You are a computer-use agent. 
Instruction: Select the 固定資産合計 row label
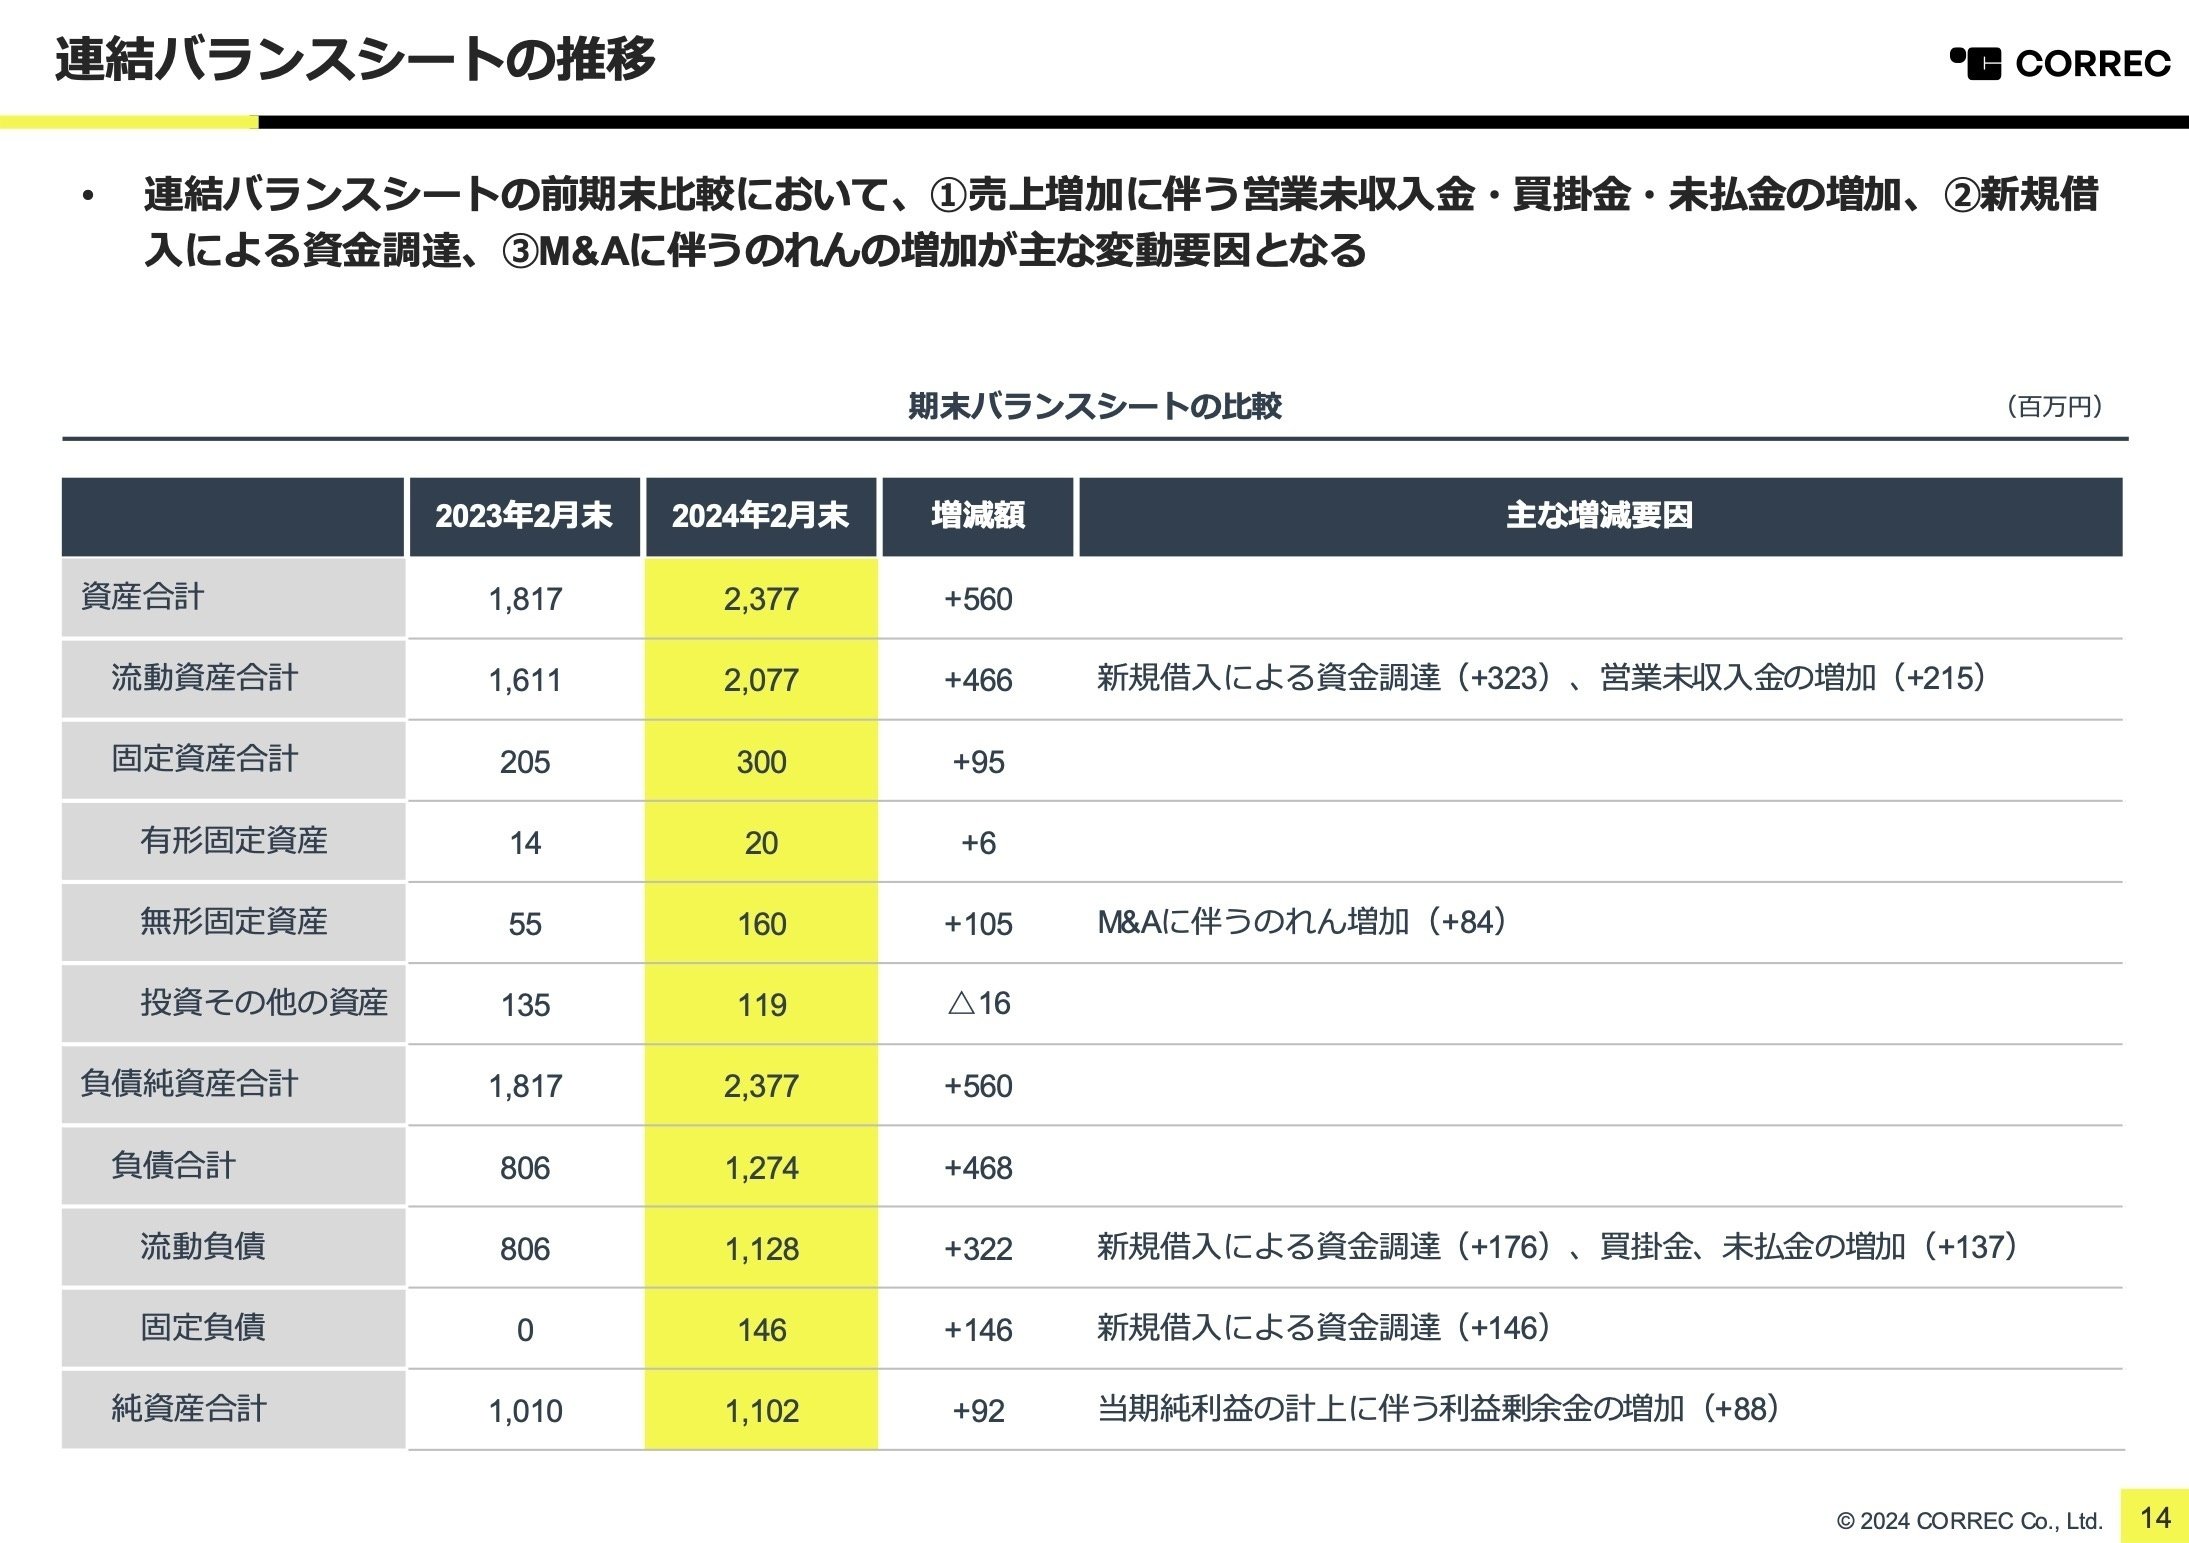205,759
